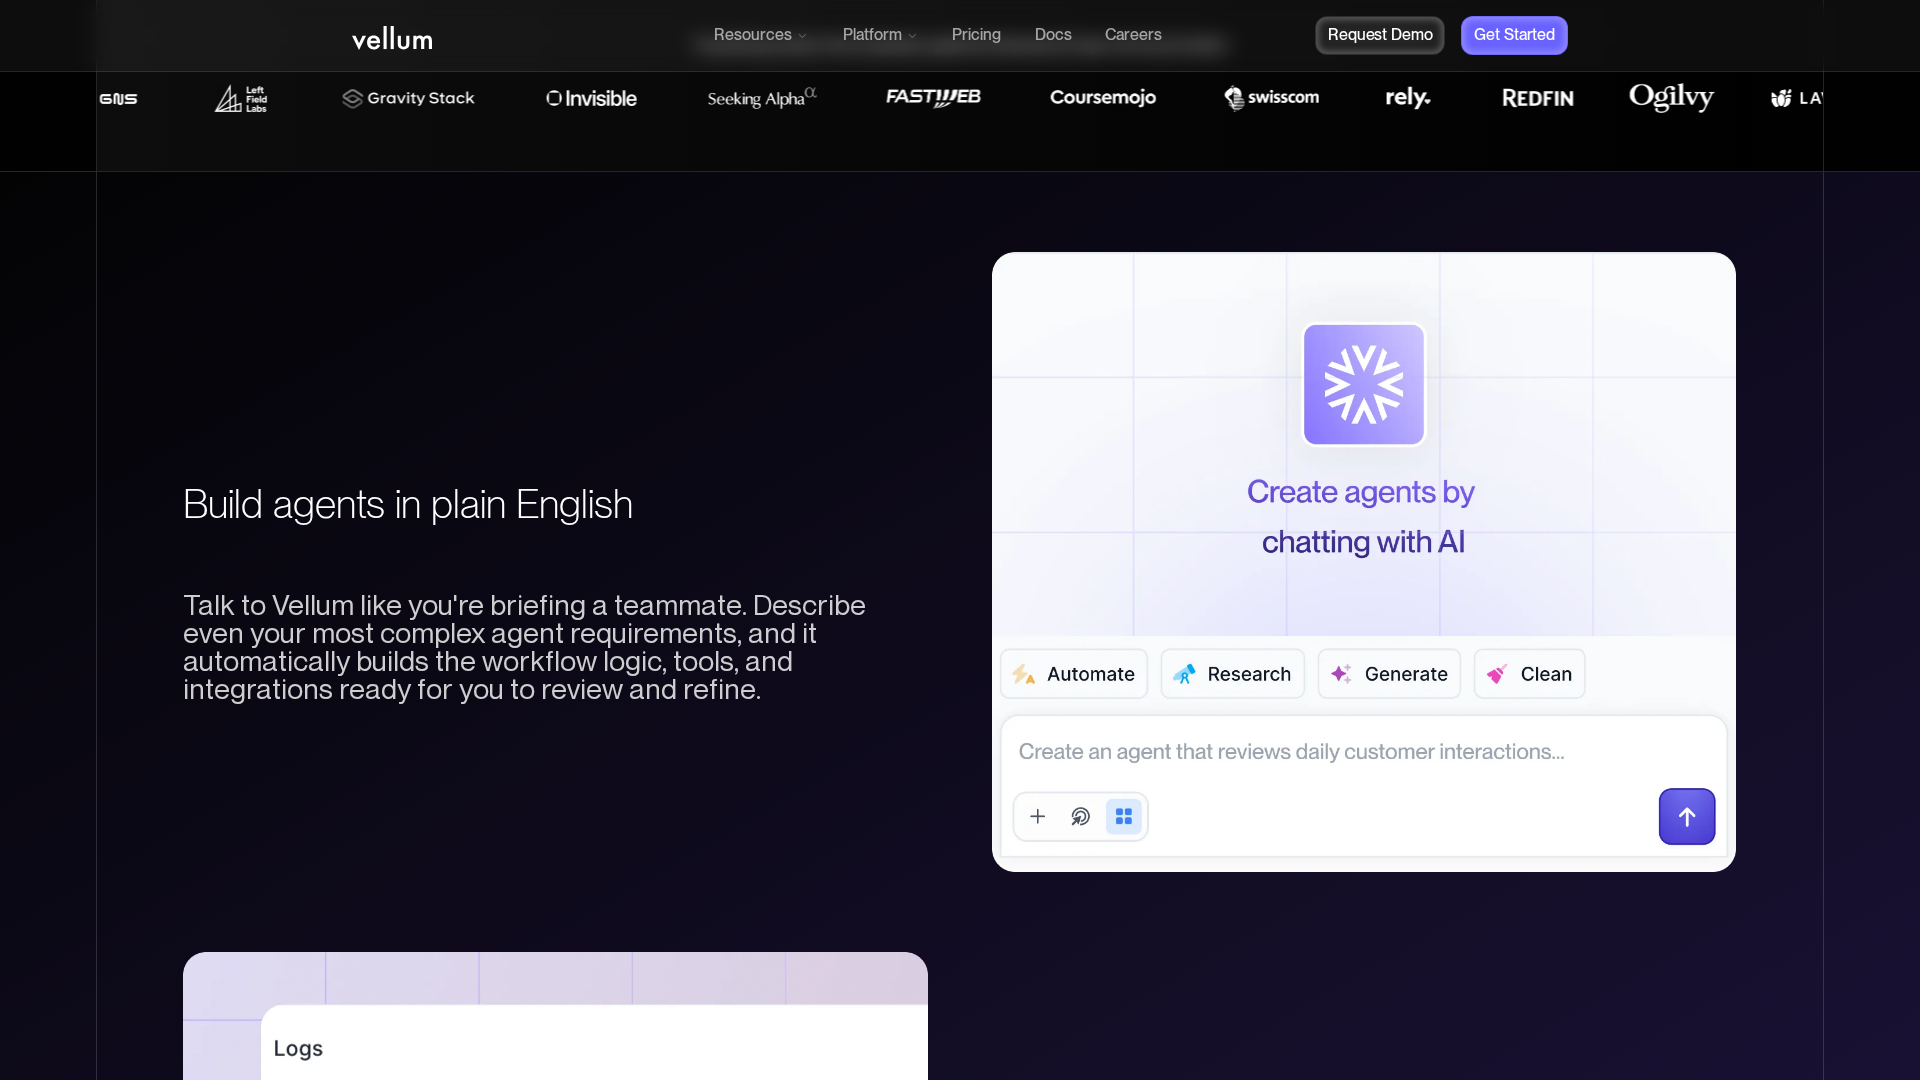Viewport: 1920px width, 1080px height.
Task: Click the Request Demo button
Action: pyautogui.click(x=1379, y=35)
